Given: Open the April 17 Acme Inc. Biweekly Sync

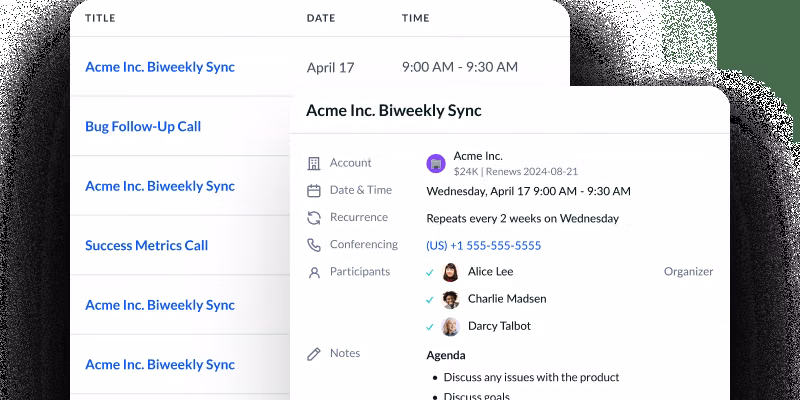Looking at the screenshot, I should point(160,67).
